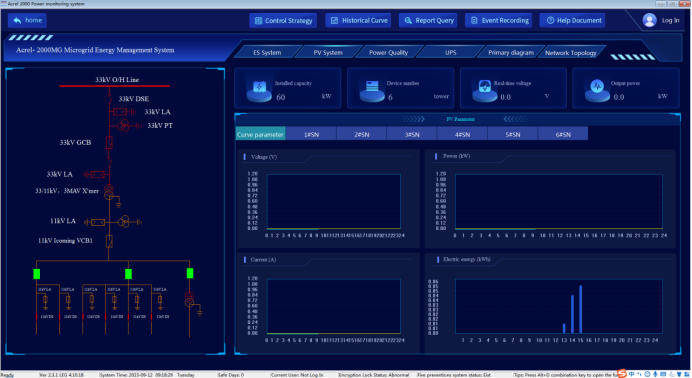Screen dimensions: 692x378
Task: Toggle the rightmost green feeder switch
Action: [x=190, y=273]
